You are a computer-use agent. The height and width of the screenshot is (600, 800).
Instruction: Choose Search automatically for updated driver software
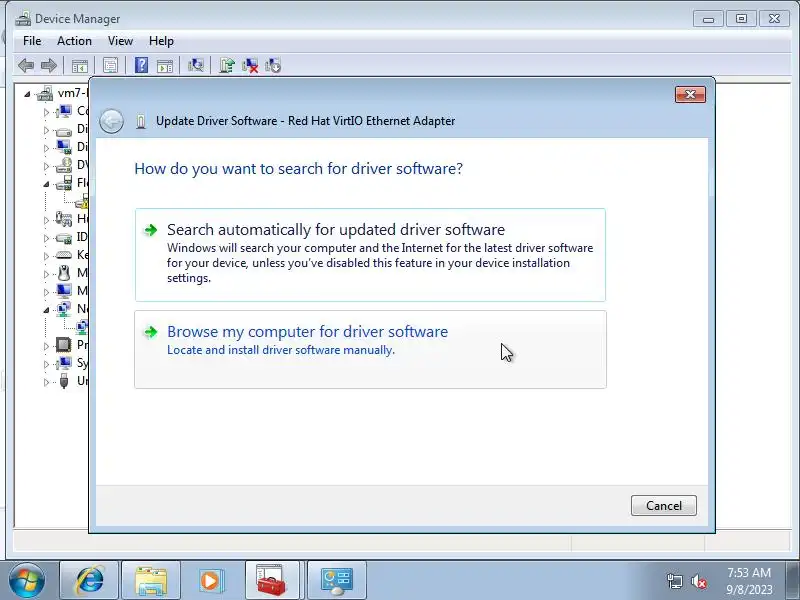tap(370, 255)
